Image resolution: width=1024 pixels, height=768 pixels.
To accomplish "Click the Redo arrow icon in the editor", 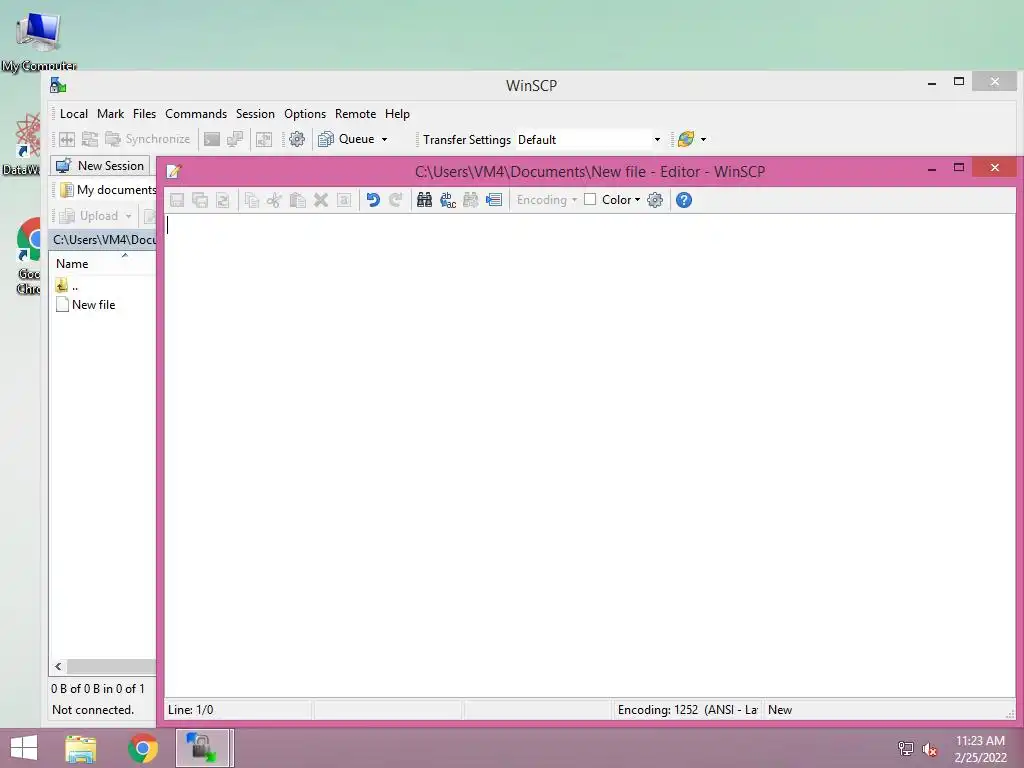I will tap(396, 200).
